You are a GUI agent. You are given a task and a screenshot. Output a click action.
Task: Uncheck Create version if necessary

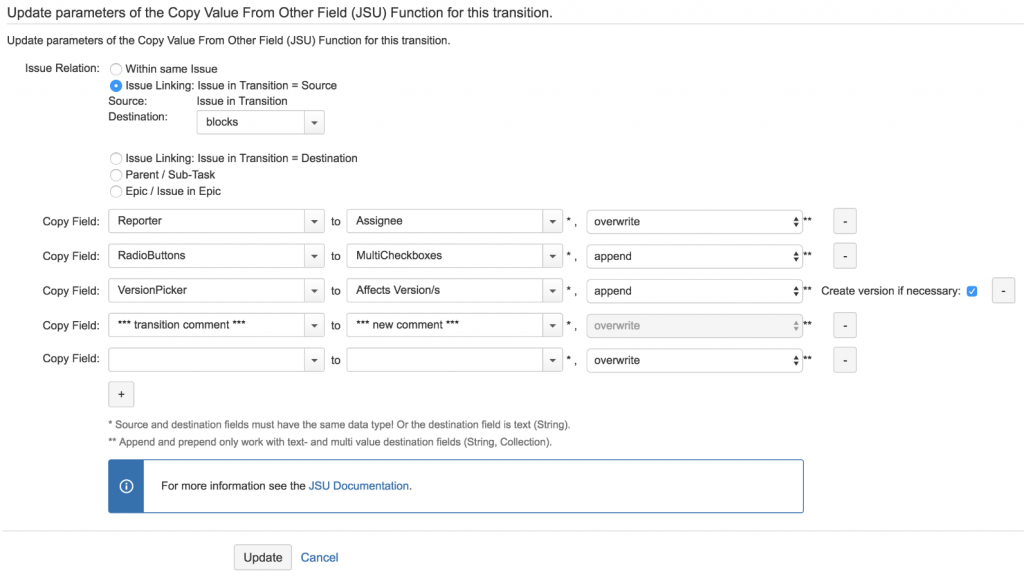(x=972, y=291)
